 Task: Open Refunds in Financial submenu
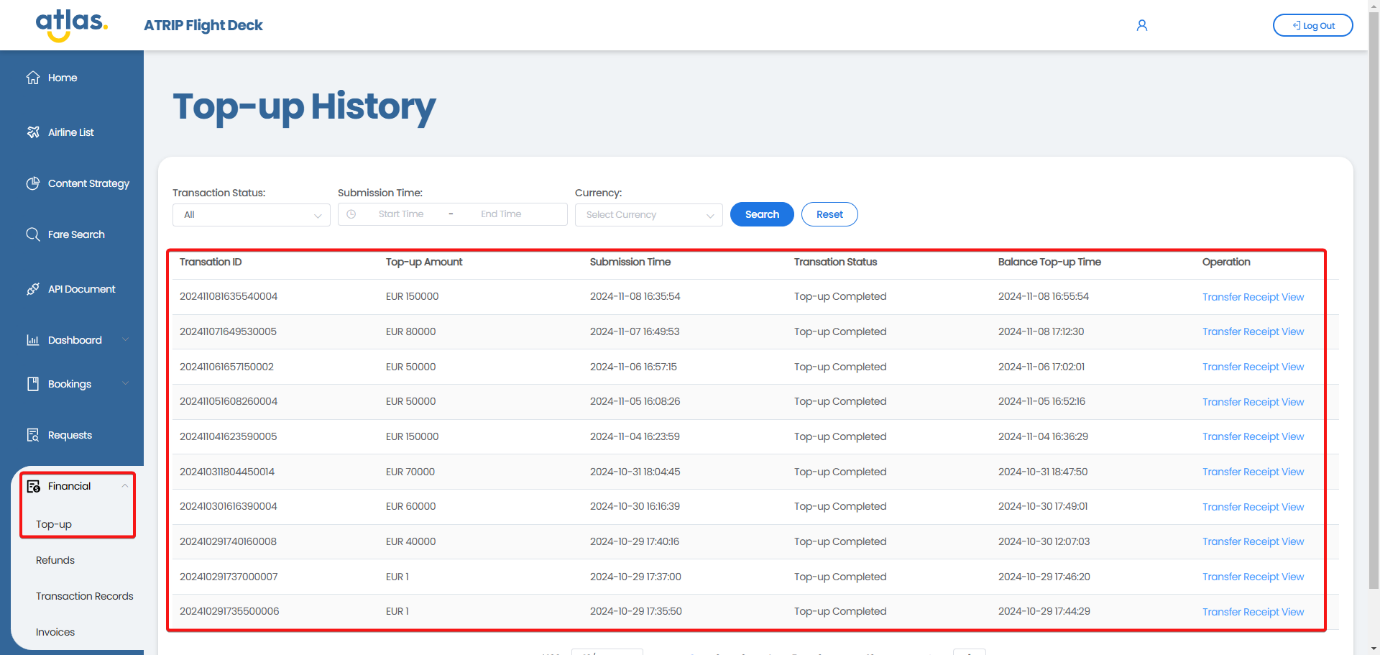(55, 561)
